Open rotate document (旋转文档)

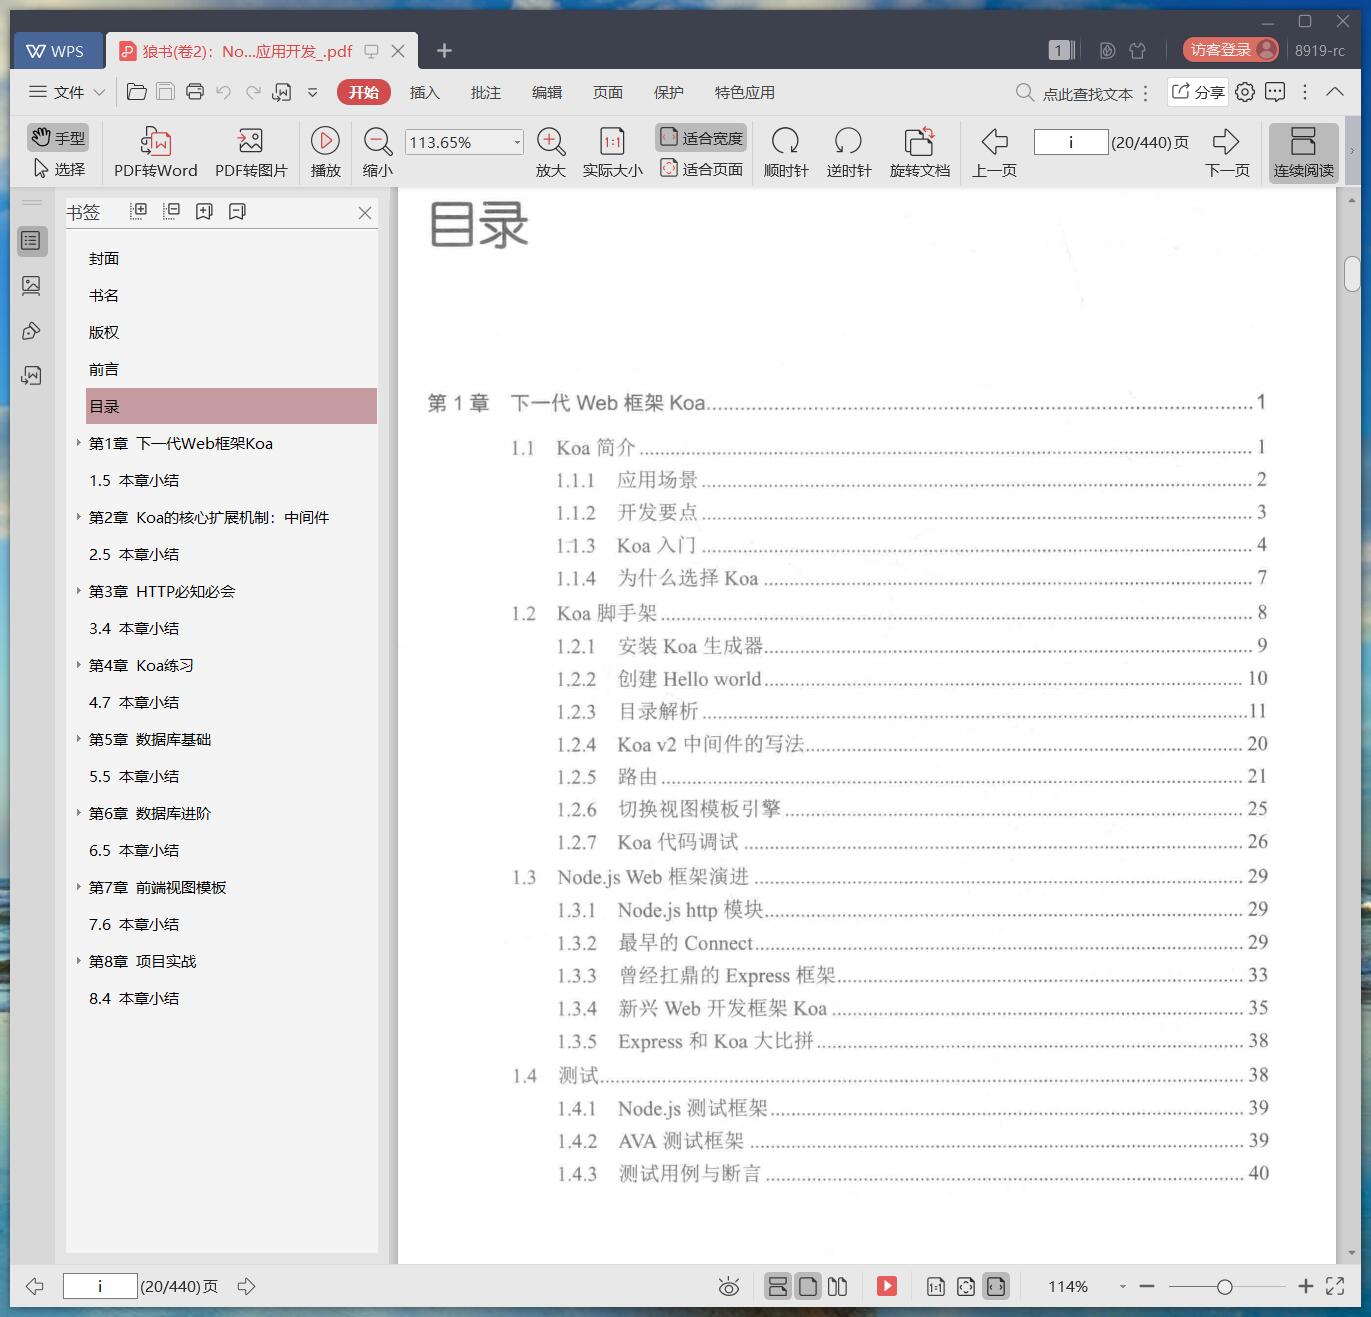919,152
